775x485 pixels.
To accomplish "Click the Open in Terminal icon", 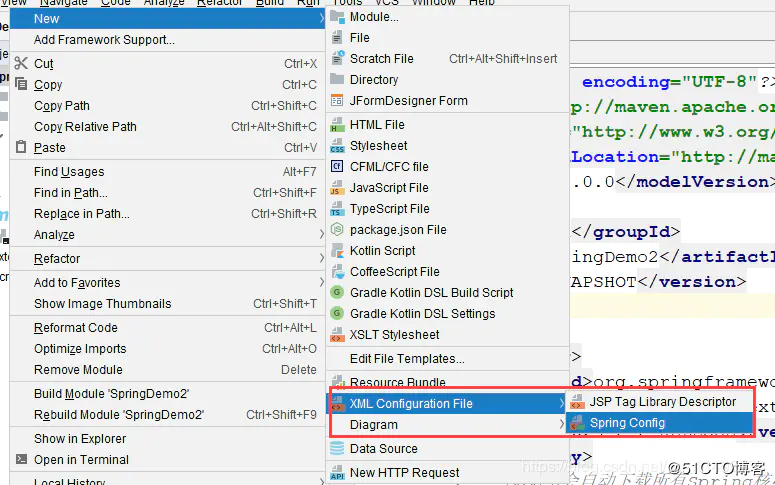I will pos(21,459).
